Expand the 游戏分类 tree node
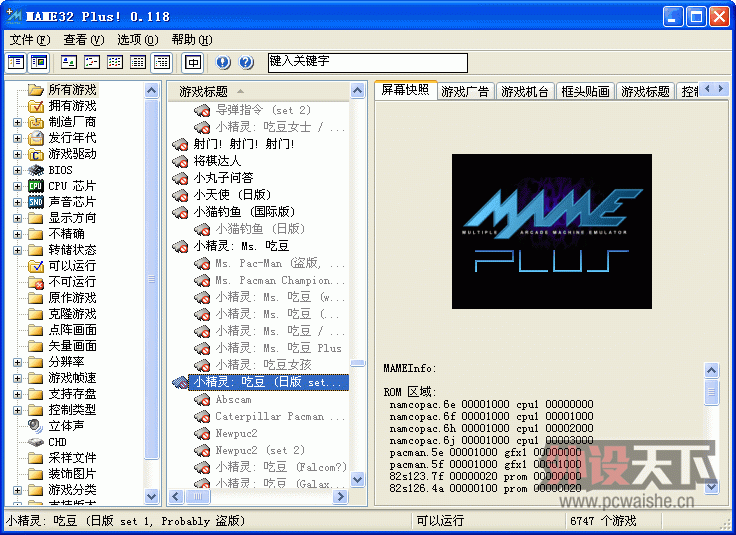Image resolution: width=736 pixels, height=535 pixels. point(17,490)
